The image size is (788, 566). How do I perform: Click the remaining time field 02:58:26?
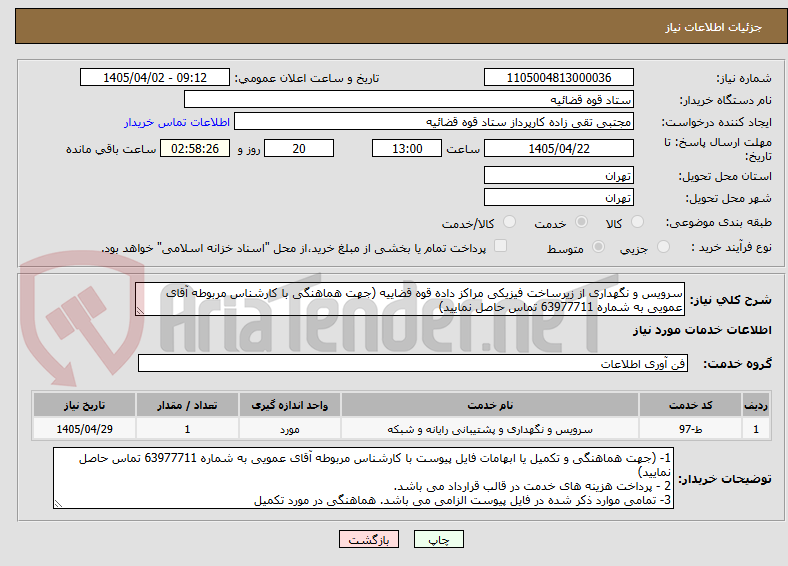pos(195,148)
